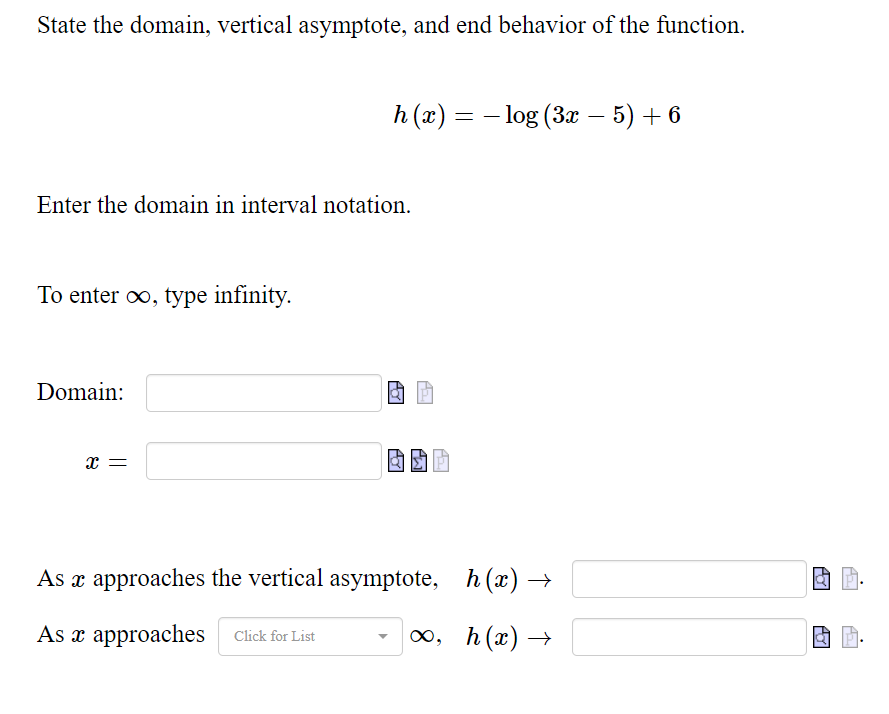The image size is (889, 714).
Task: Click the x= answer entry field
Action: pos(263,460)
